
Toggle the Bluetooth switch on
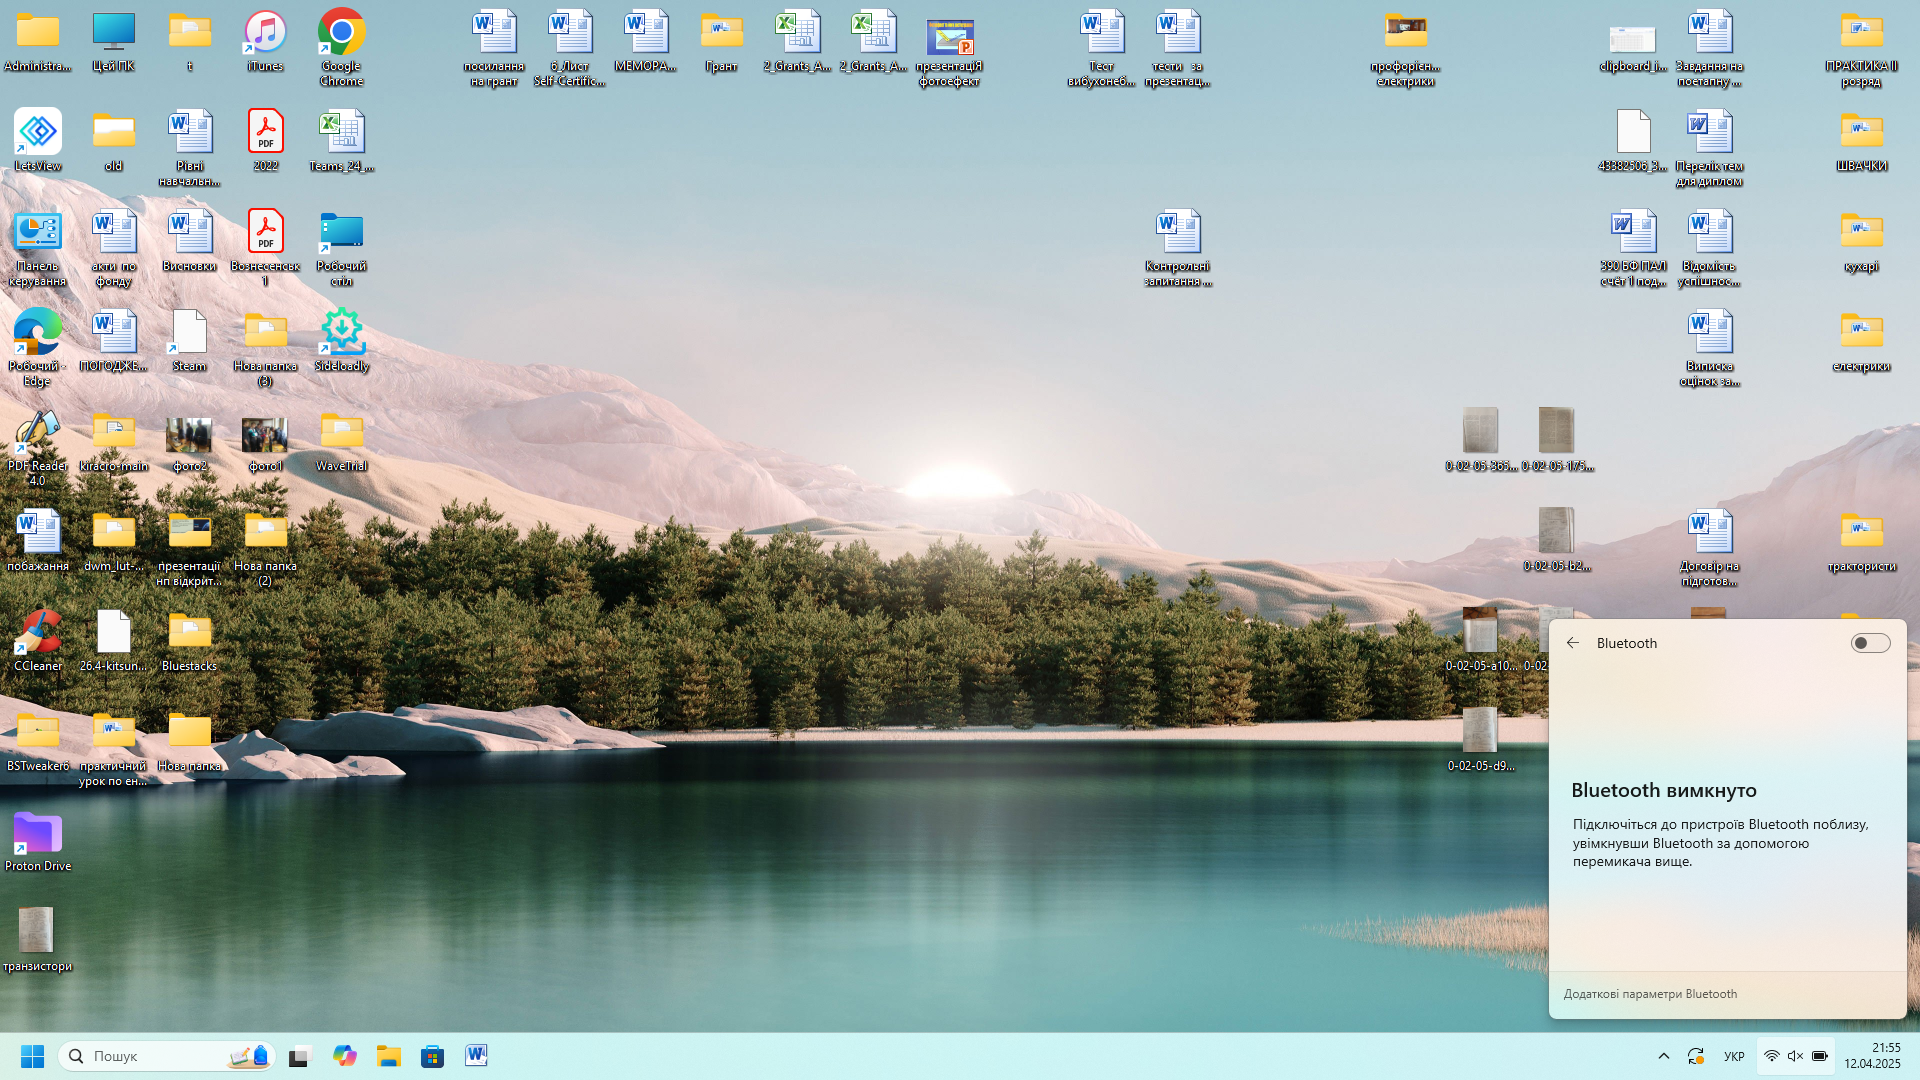click(1869, 643)
